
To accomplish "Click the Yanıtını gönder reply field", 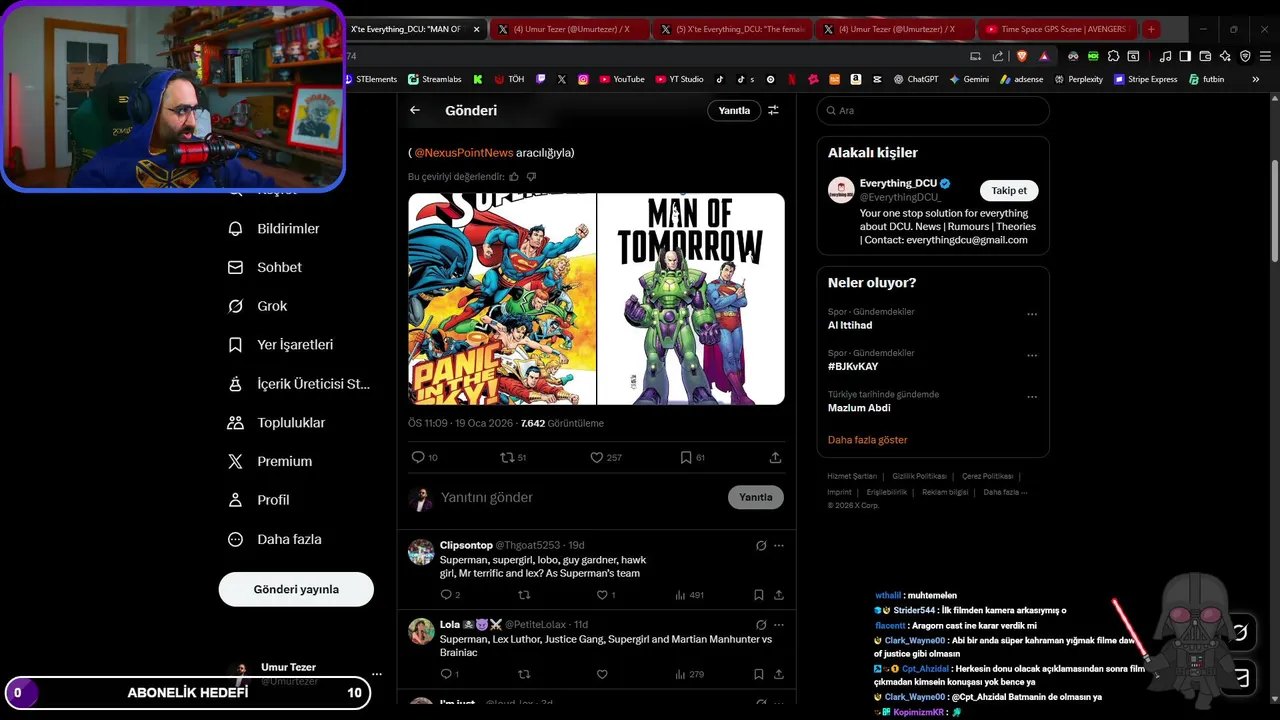I will (x=580, y=497).
